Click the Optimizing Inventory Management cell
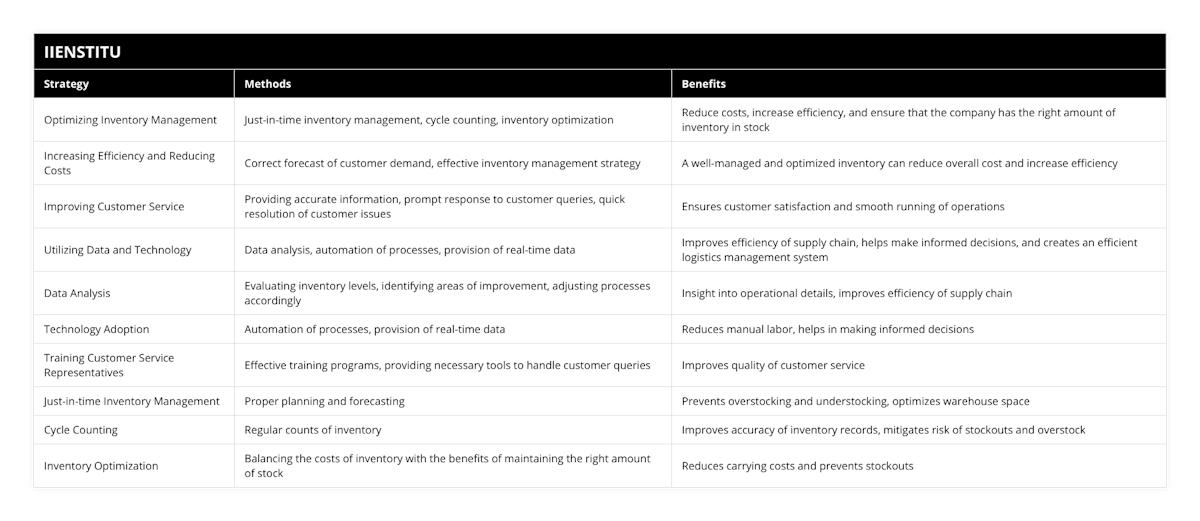The height and width of the screenshot is (521, 1200). pyautogui.click(x=134, y=120)
